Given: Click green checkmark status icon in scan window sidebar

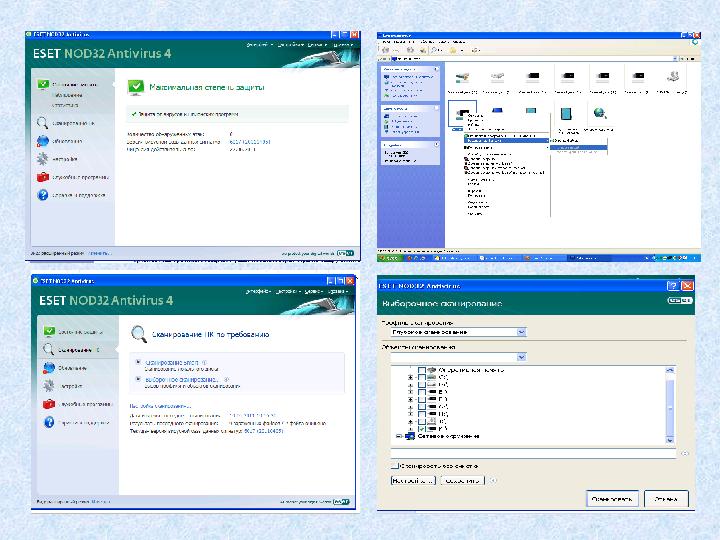Looking at the screenshot, I should (49, 331).
